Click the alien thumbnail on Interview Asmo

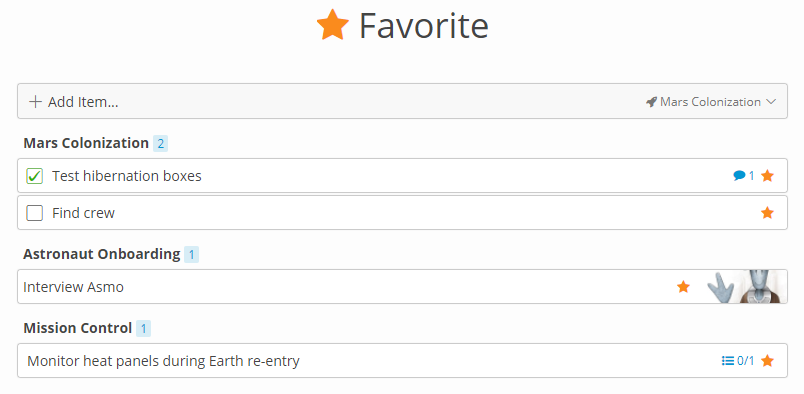tap(746, 286)
